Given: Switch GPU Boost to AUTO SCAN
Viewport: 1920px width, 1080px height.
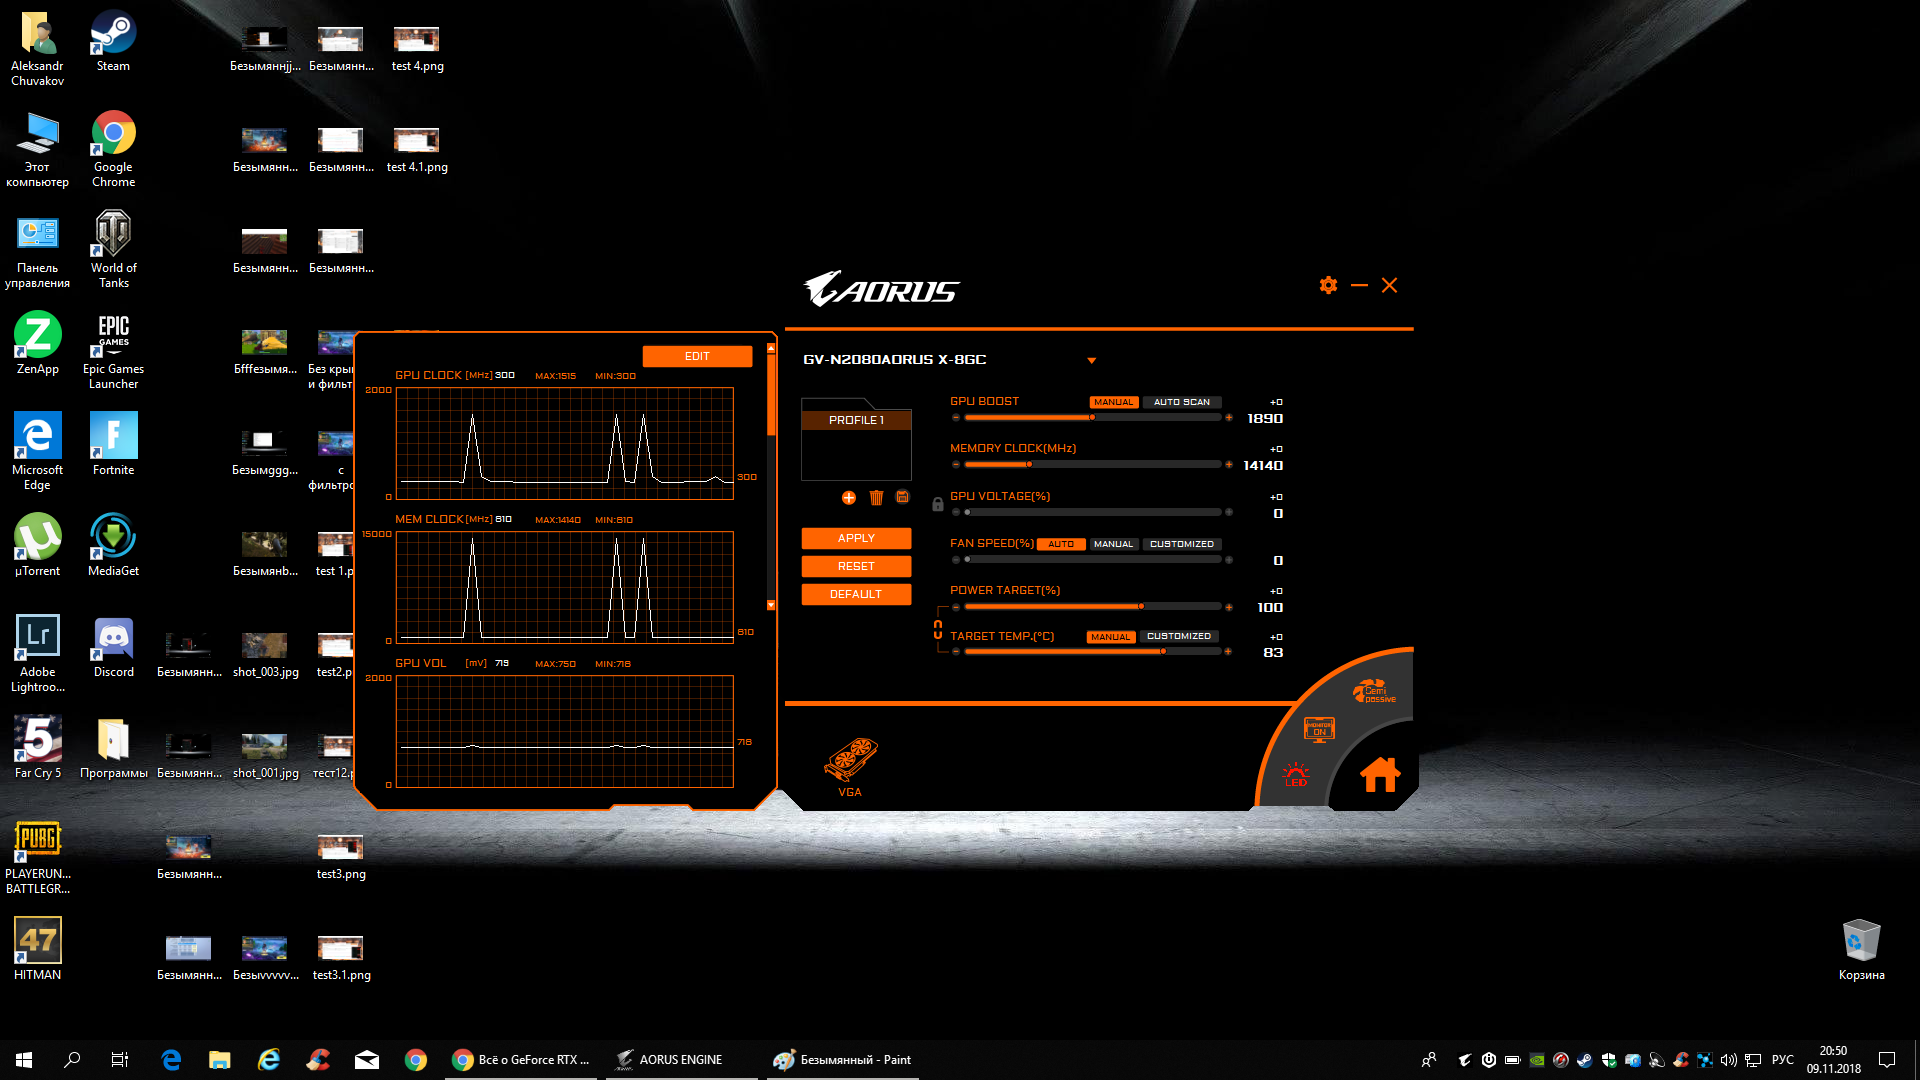Looking at the screenshot, I should 1181,402.
